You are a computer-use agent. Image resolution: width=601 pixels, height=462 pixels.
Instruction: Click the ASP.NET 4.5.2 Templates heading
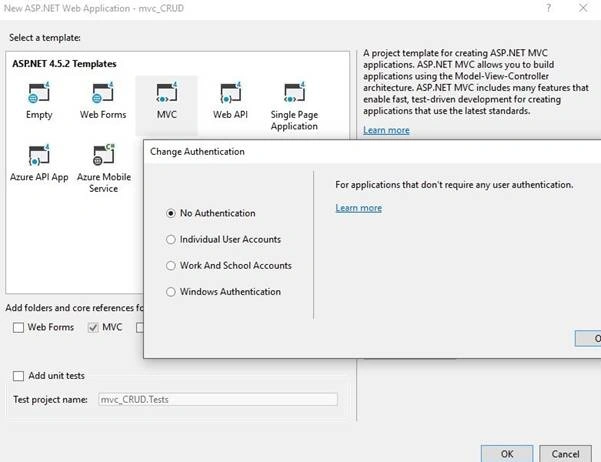(64, 64)
